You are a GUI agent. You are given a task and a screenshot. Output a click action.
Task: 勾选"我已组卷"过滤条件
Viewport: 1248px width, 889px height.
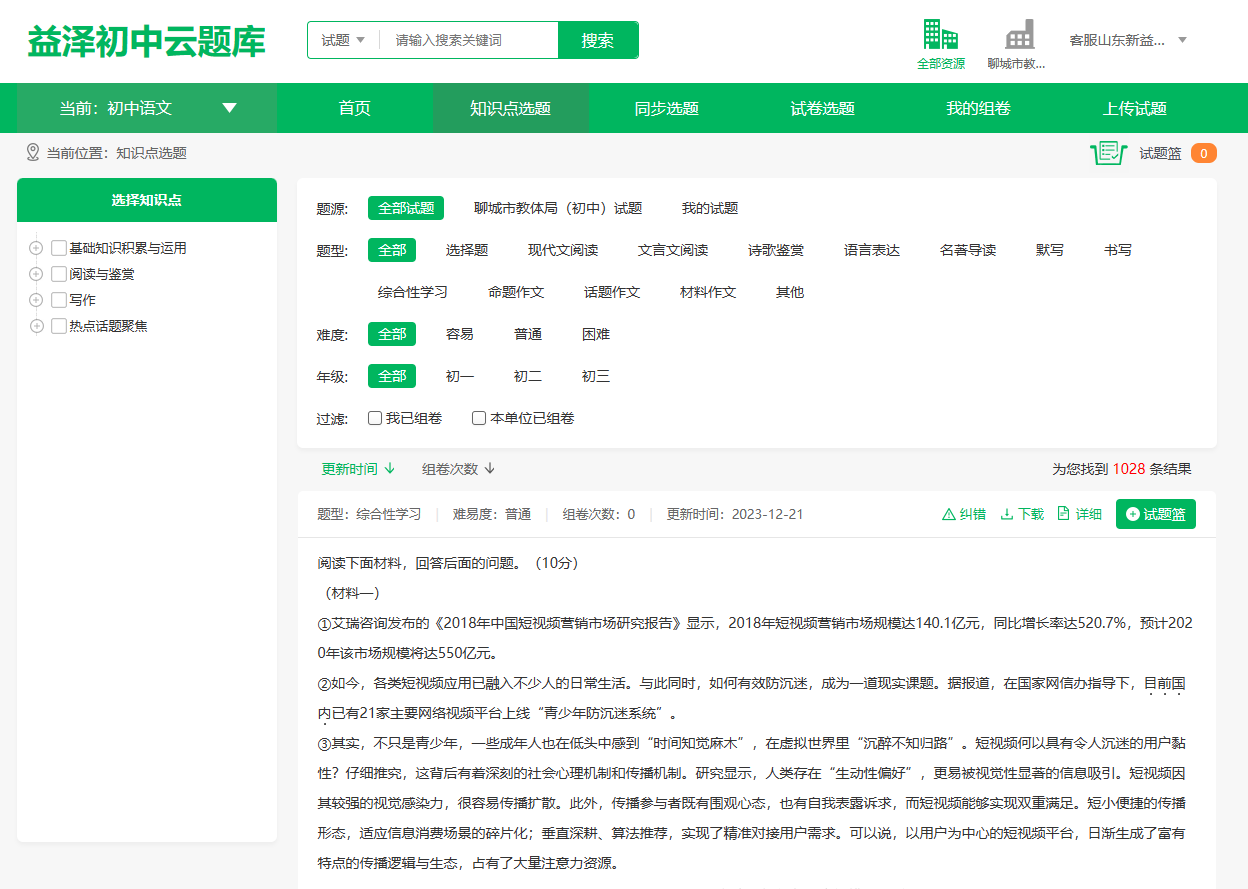pos(375,418)
